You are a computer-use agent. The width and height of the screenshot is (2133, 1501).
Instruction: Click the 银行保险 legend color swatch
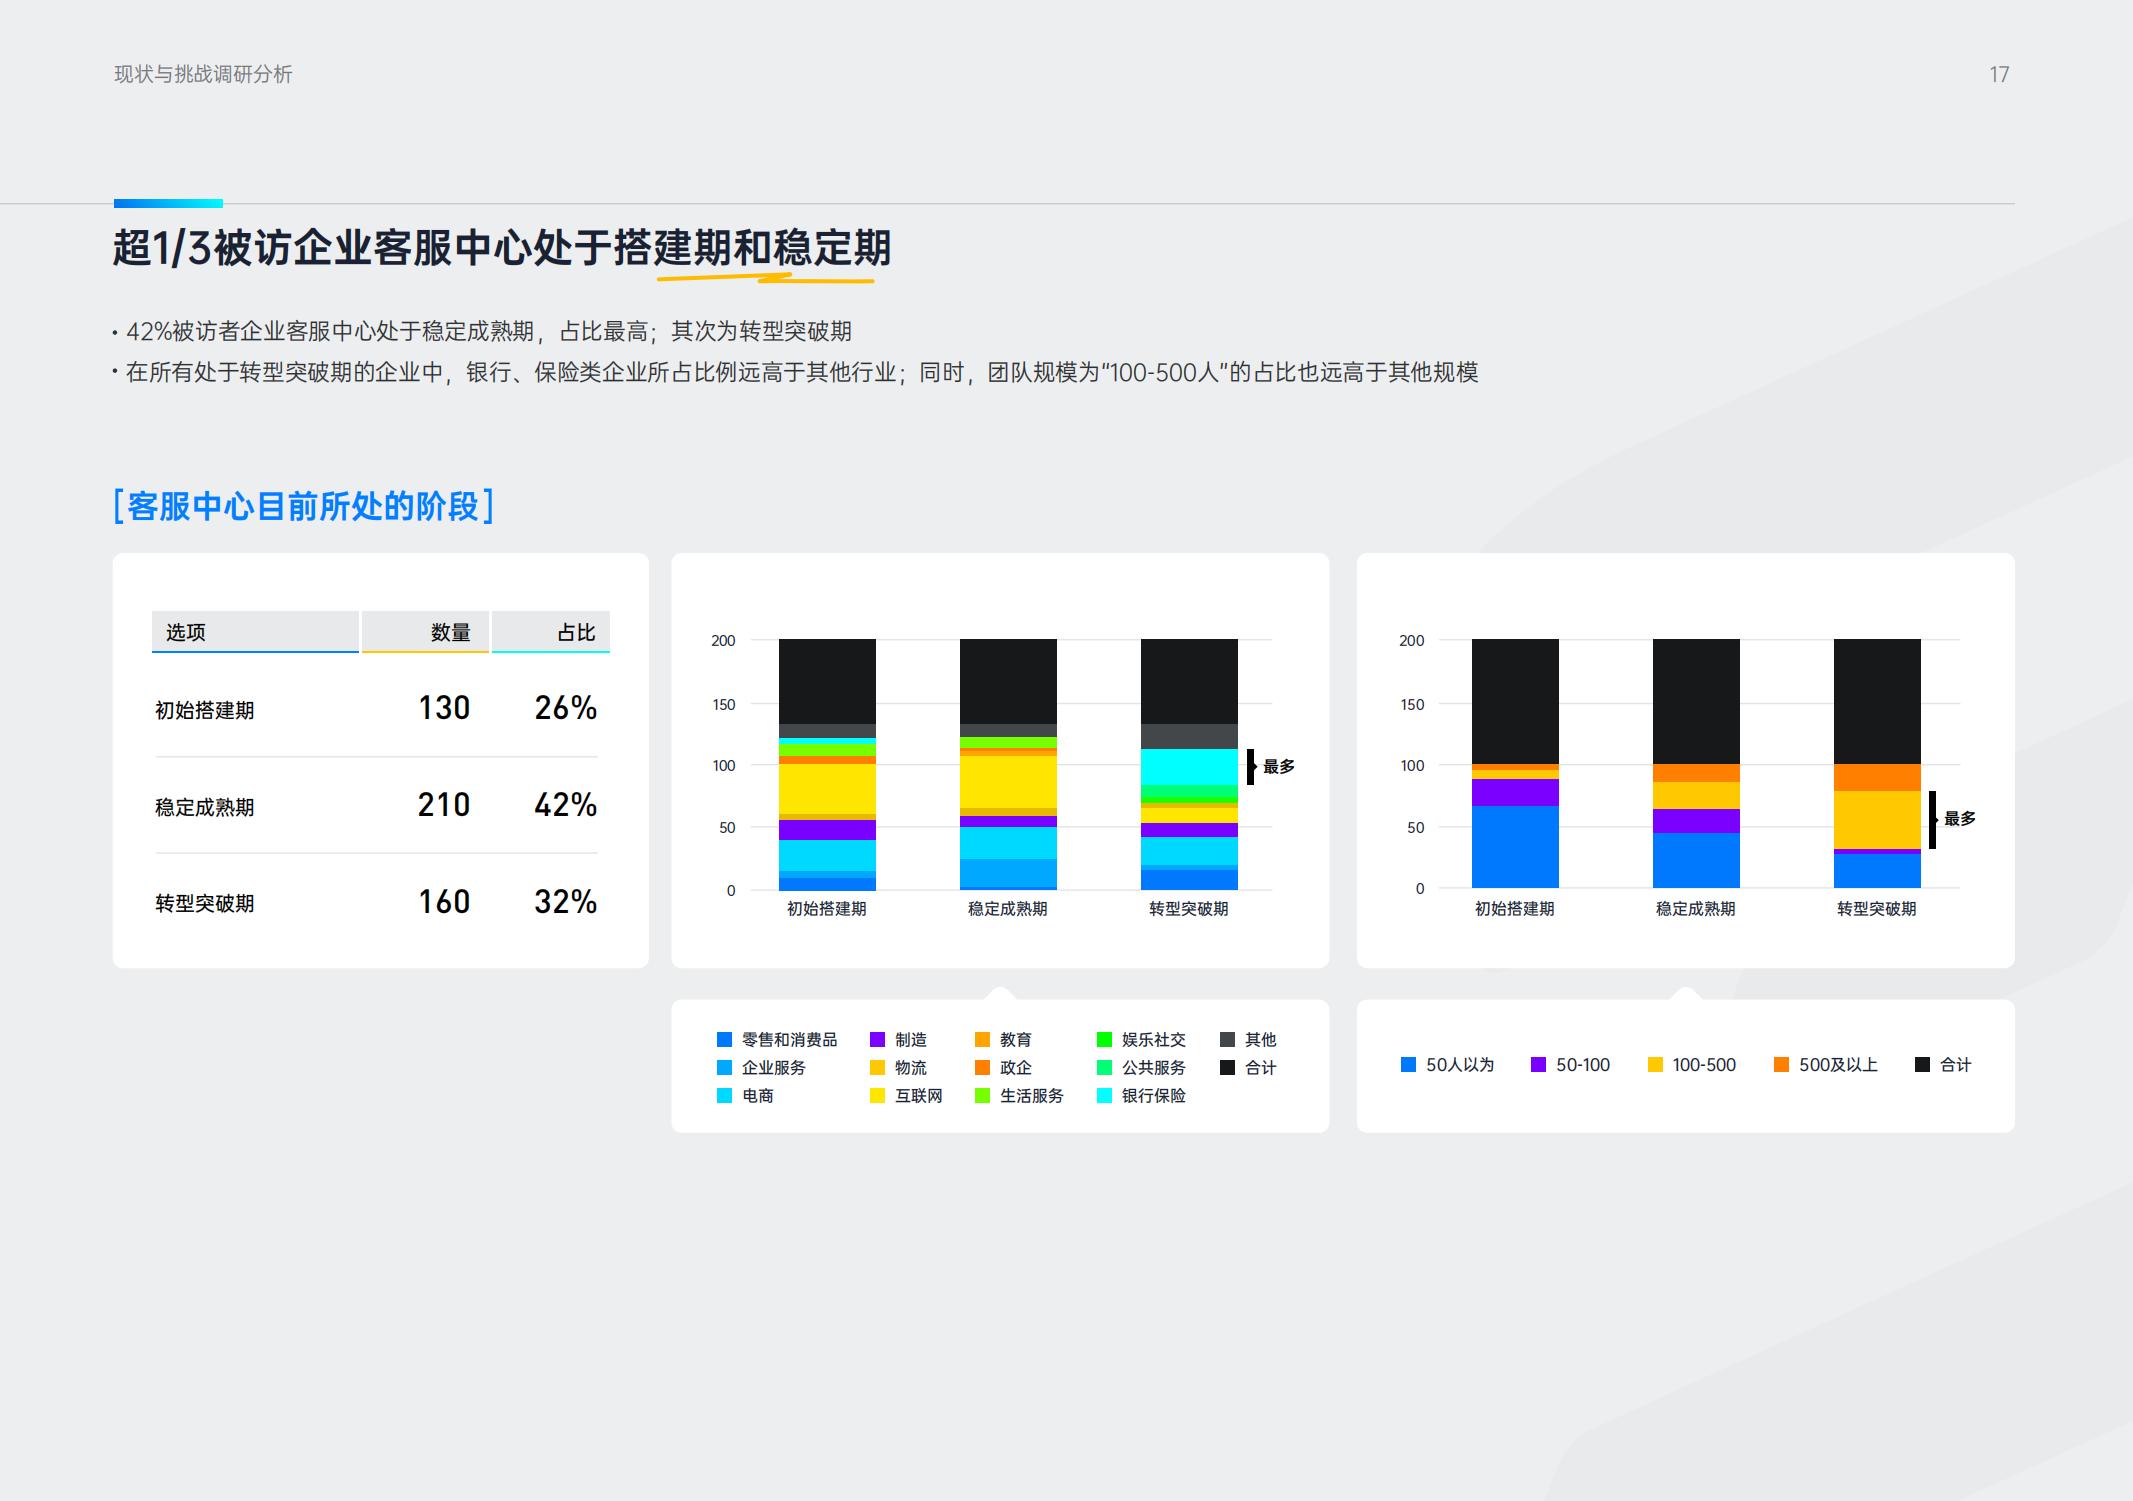[x=1105, y=1096]
